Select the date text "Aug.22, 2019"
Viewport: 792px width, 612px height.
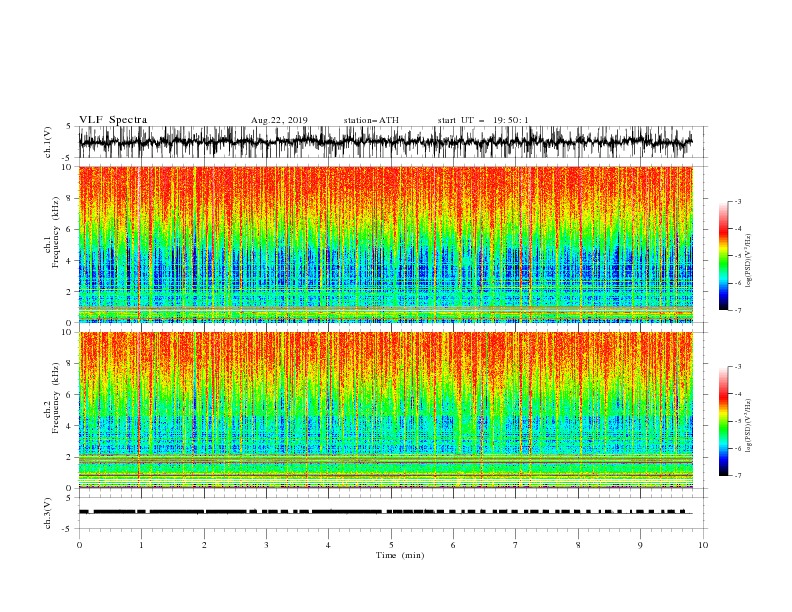tap(279, 120)
